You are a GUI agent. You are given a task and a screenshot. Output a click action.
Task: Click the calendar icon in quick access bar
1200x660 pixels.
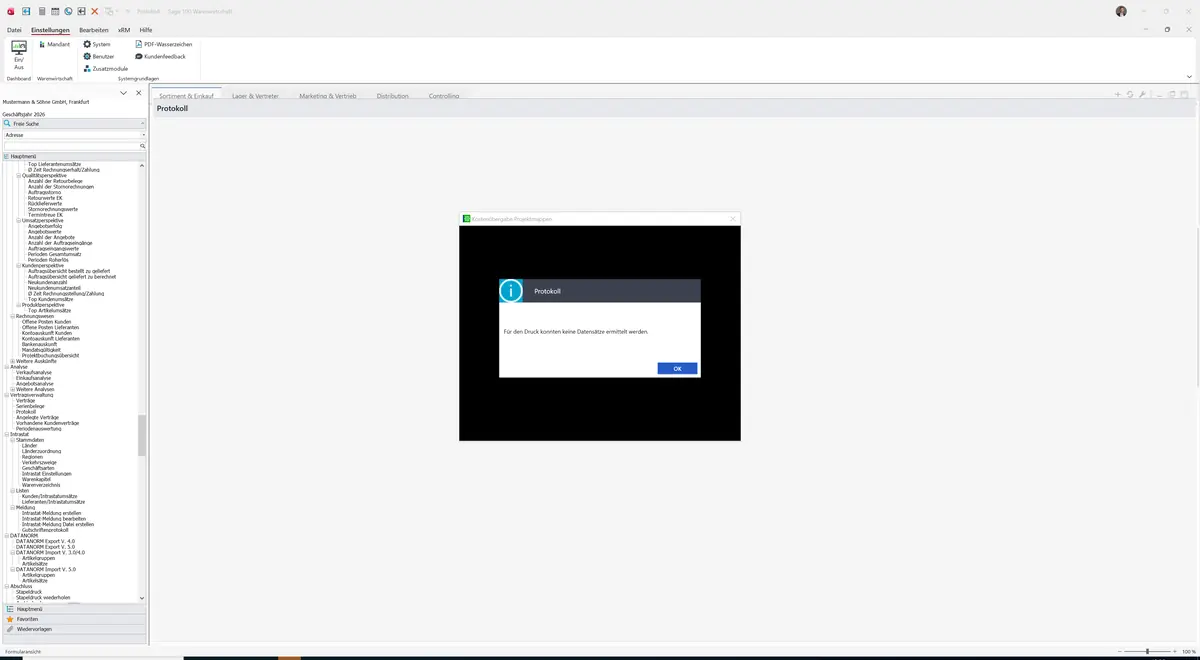click(55, 11)
